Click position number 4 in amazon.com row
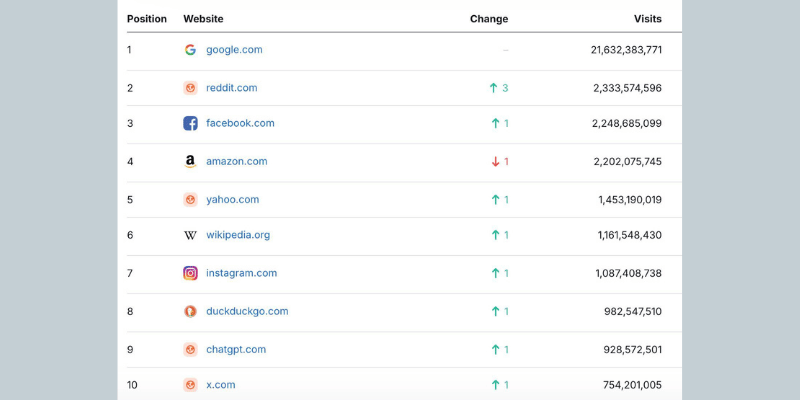This screenshot has width=800, height=400. (x=130, y=161)
